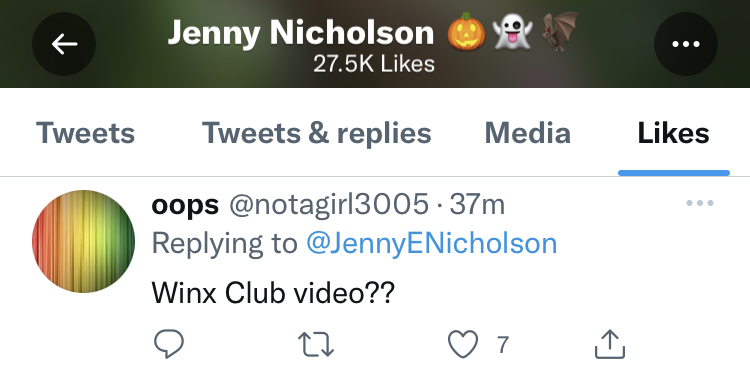Screen dimensions: 750x371
Task: Switch to the Tweets tab
Action: point(85,132)
